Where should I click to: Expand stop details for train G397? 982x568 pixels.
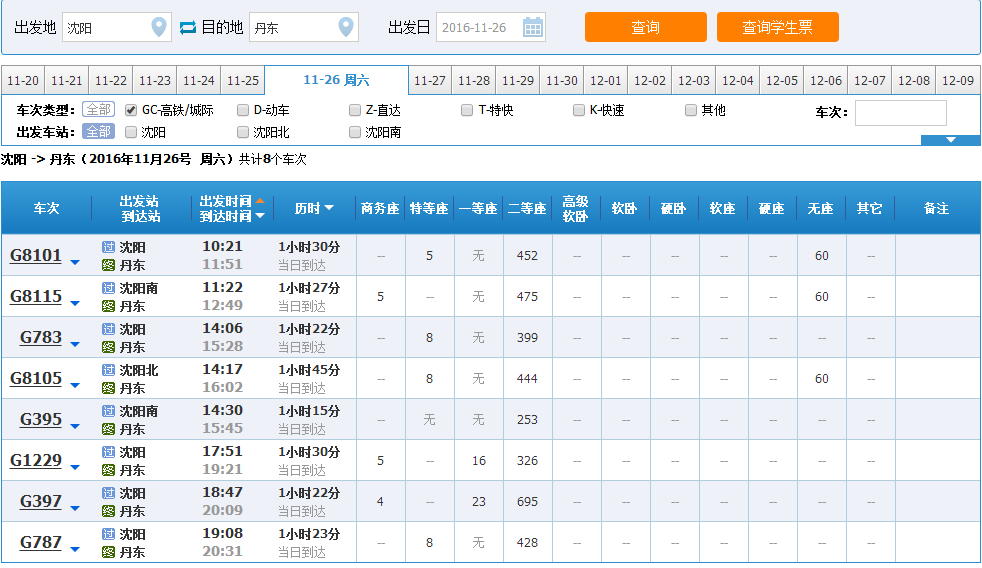coord(75,509)
